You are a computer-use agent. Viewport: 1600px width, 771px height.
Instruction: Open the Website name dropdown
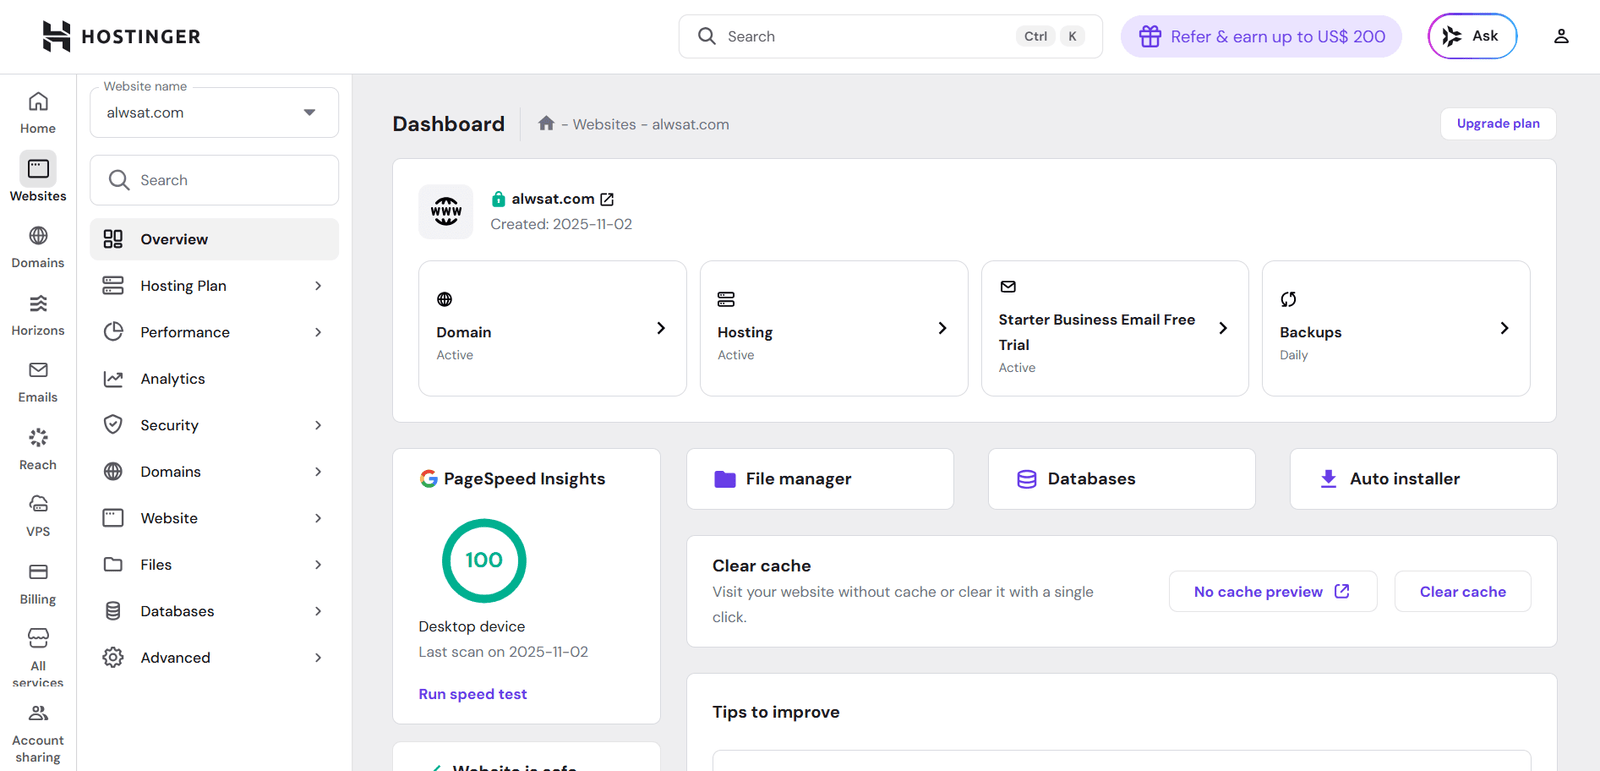tap(214, 112)
